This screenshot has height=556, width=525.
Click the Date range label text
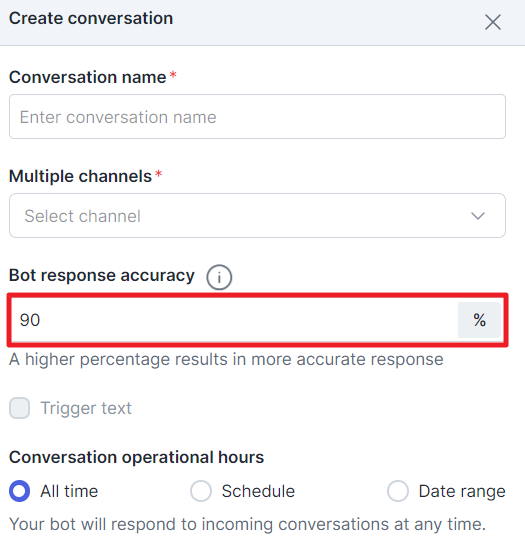pos(462,492)
